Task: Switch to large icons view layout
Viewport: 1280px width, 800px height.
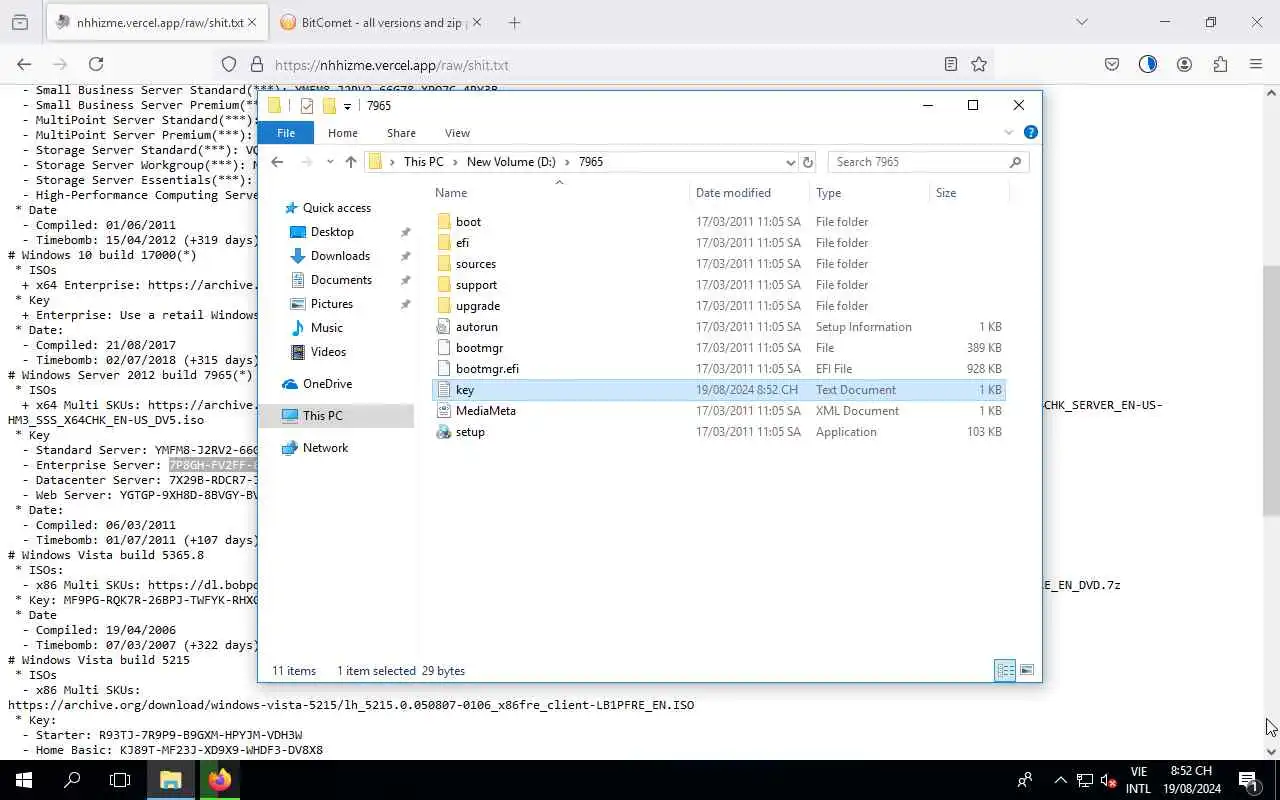Action: 1026,671
